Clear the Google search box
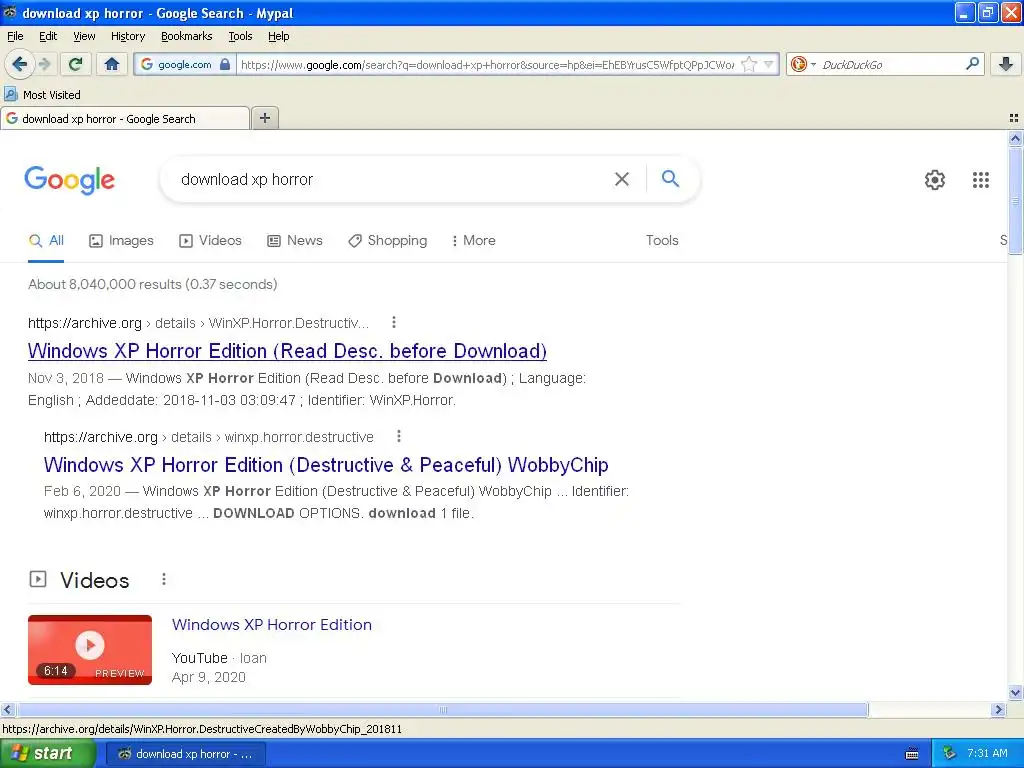This screenshot has height=768, width=1024. click(622, 179)
